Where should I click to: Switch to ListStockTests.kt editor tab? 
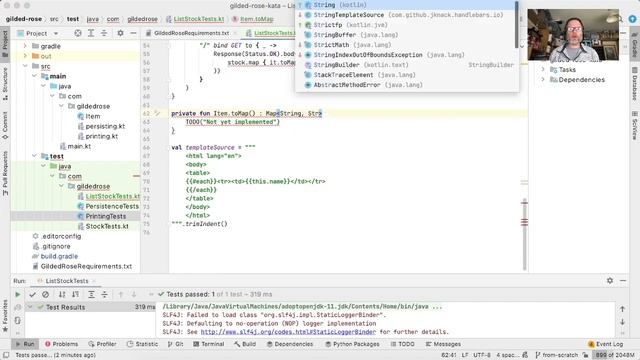[271, 33]
